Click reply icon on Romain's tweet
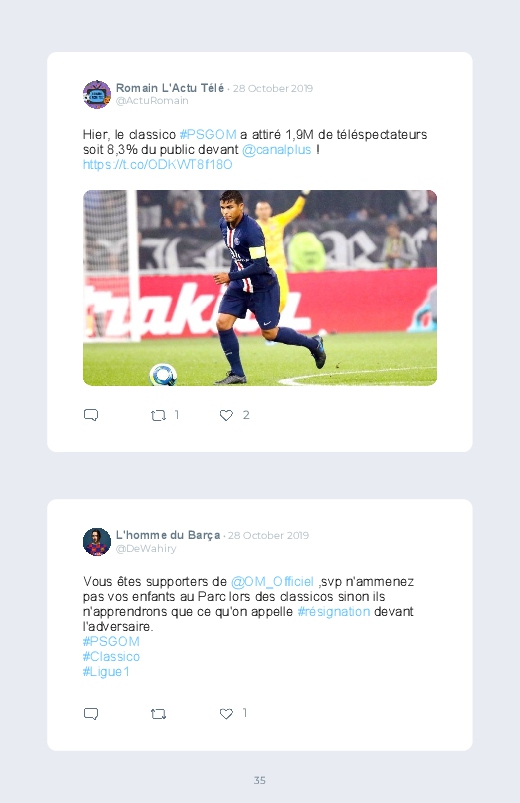The image size is (520, 803). pos(91,415)
